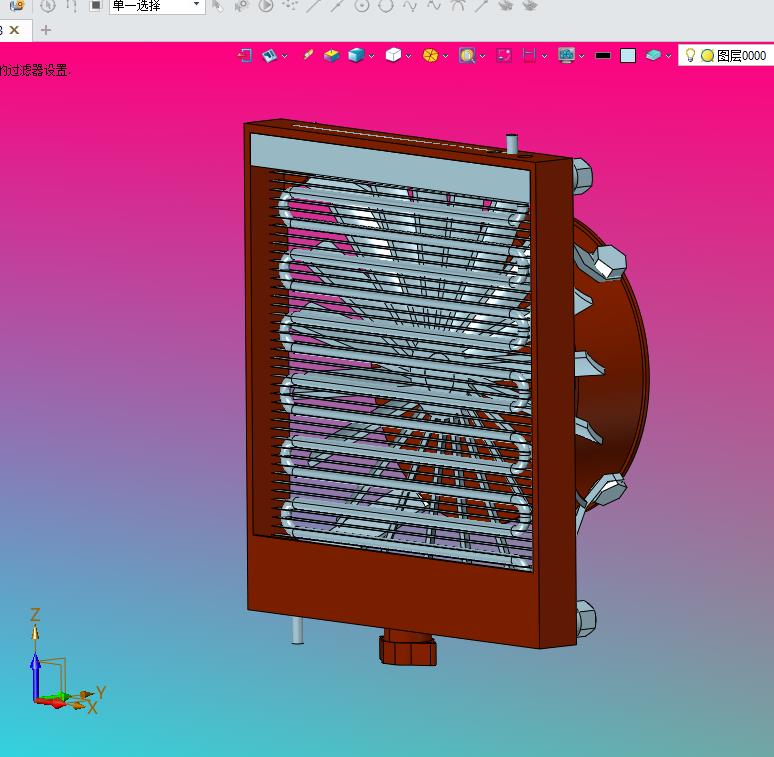This screenshot has height=757, width=774.
Task: Click the second greyed diagonal line icon
Action: 338,5
